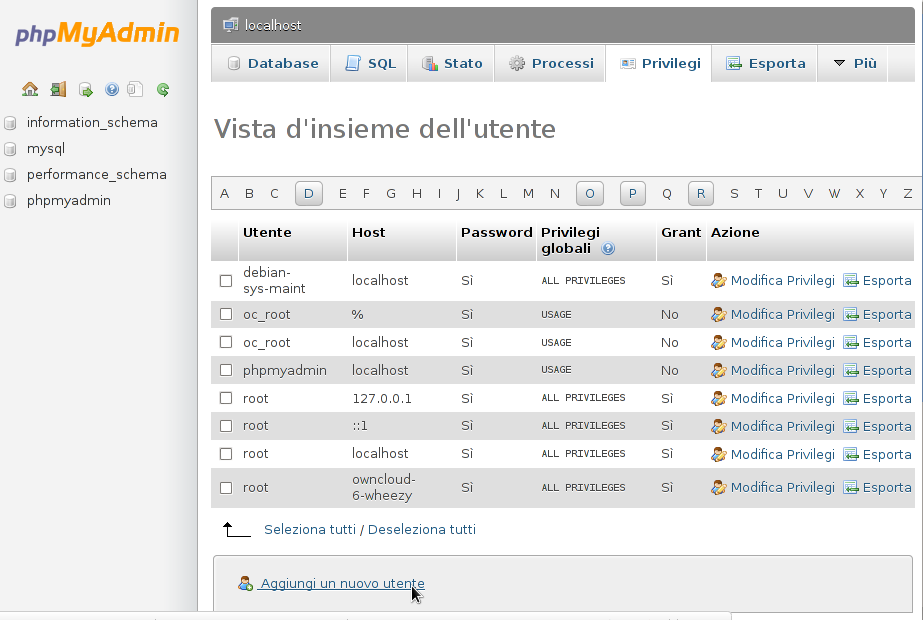The width and height of the screenshot is (923, 620).
Task: Open information_schema database in sidebar
Action: coord(92,122)
